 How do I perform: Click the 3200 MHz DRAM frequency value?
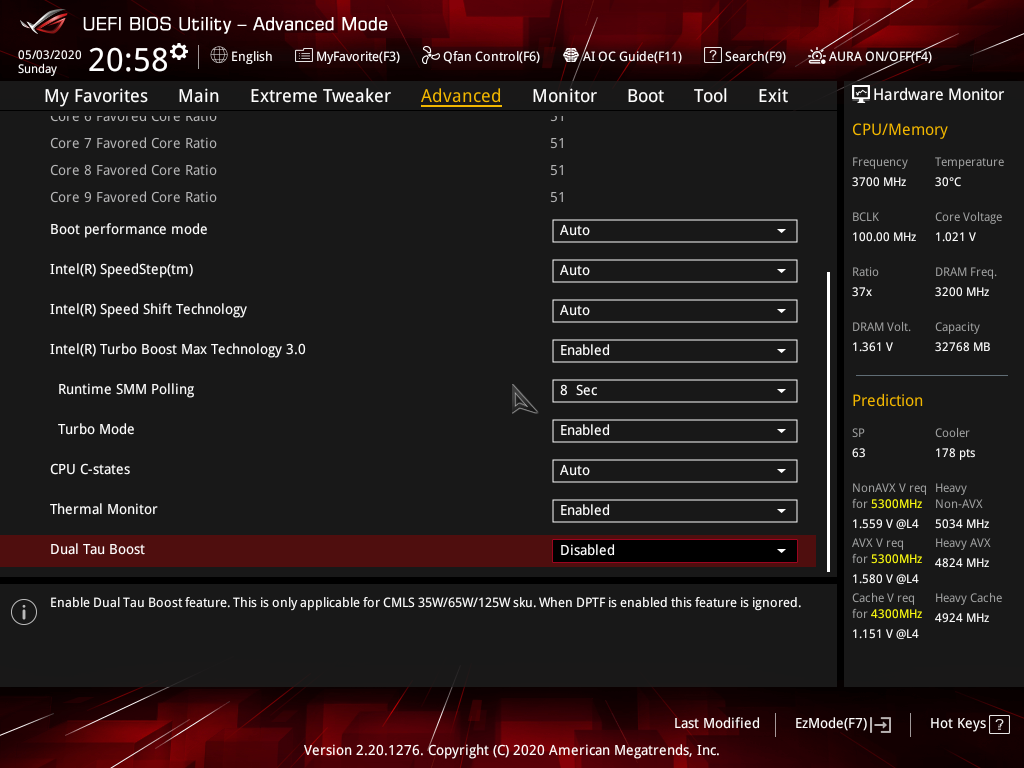962,292
